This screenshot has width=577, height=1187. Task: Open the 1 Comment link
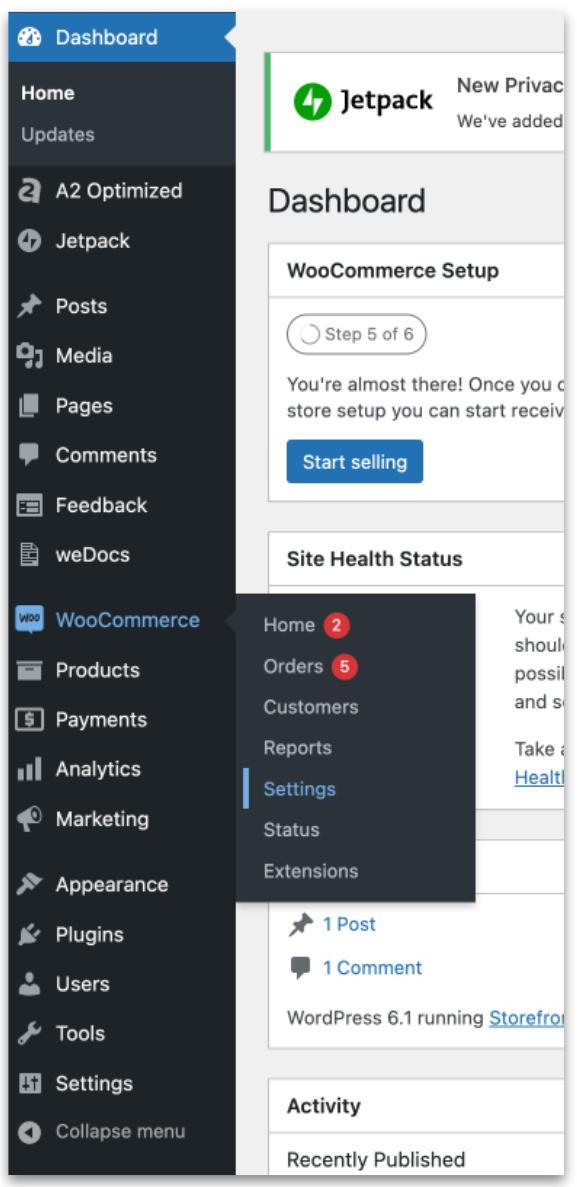click(372, 967)
